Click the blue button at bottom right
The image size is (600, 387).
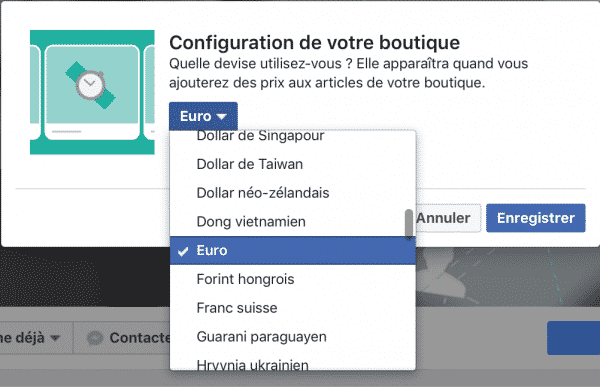(573, 338)
